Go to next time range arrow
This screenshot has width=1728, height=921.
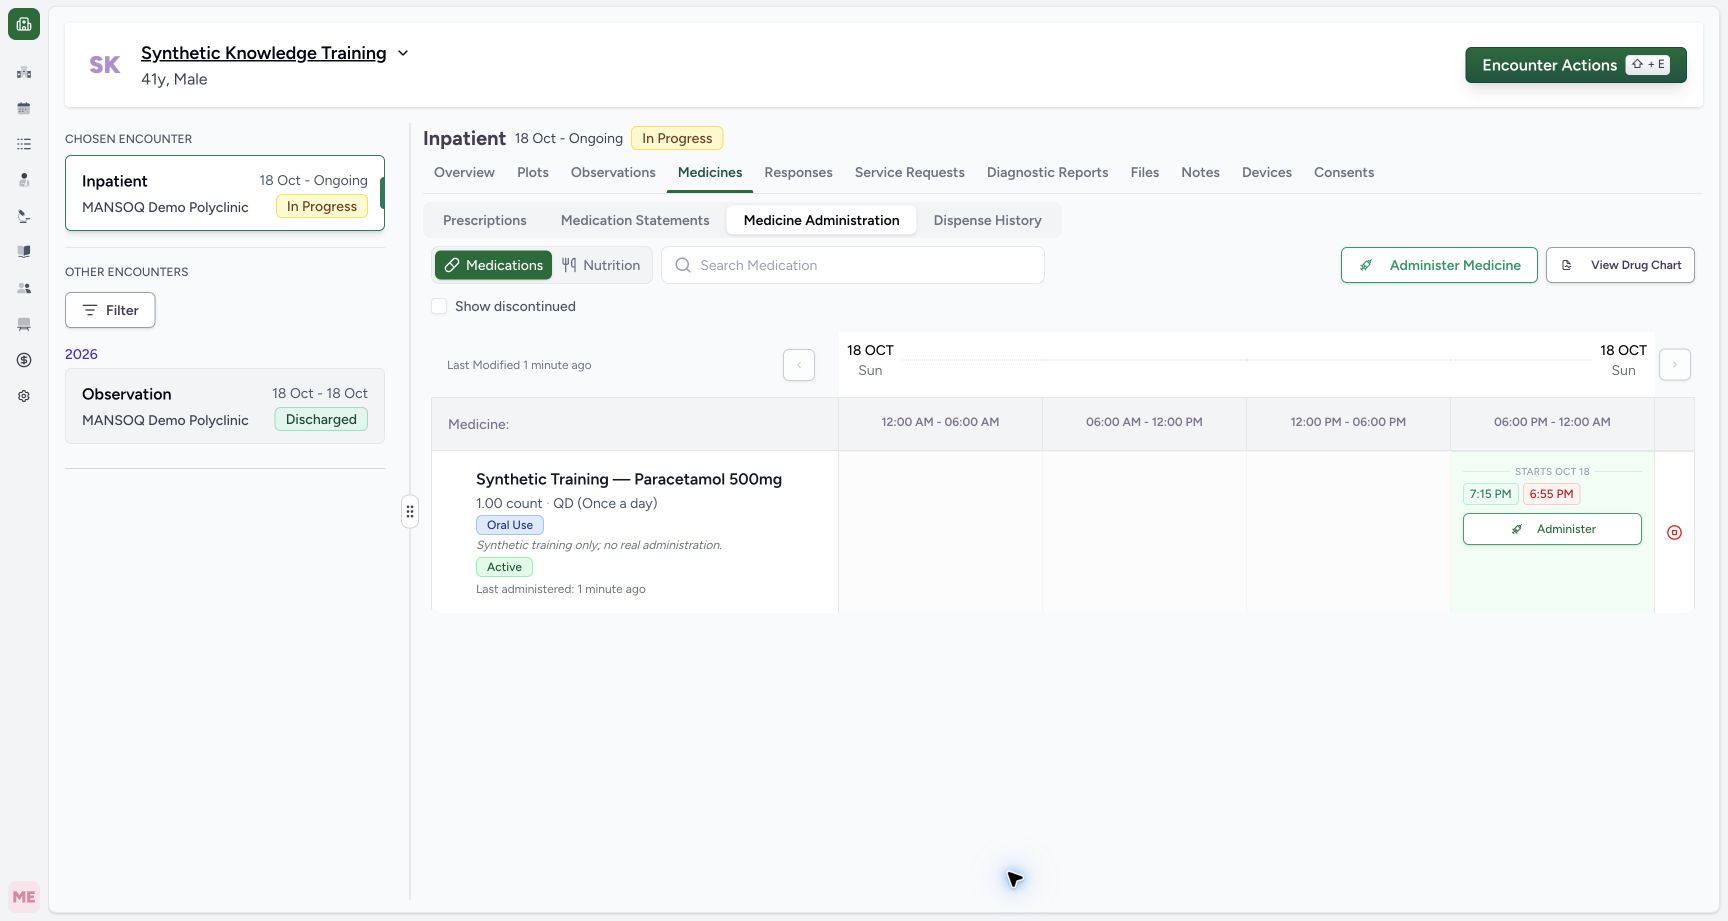click(1675, 365)
